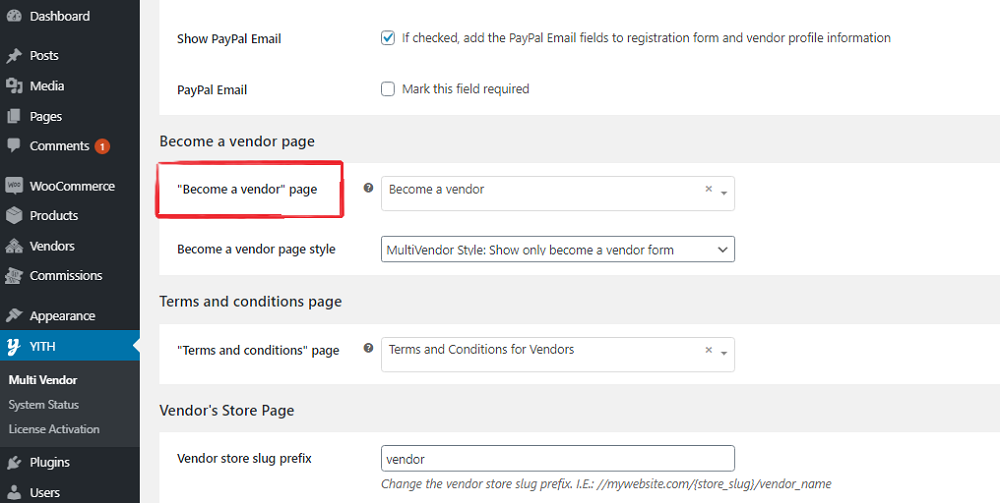Click the Media icon in sidebar

point(14,85)
